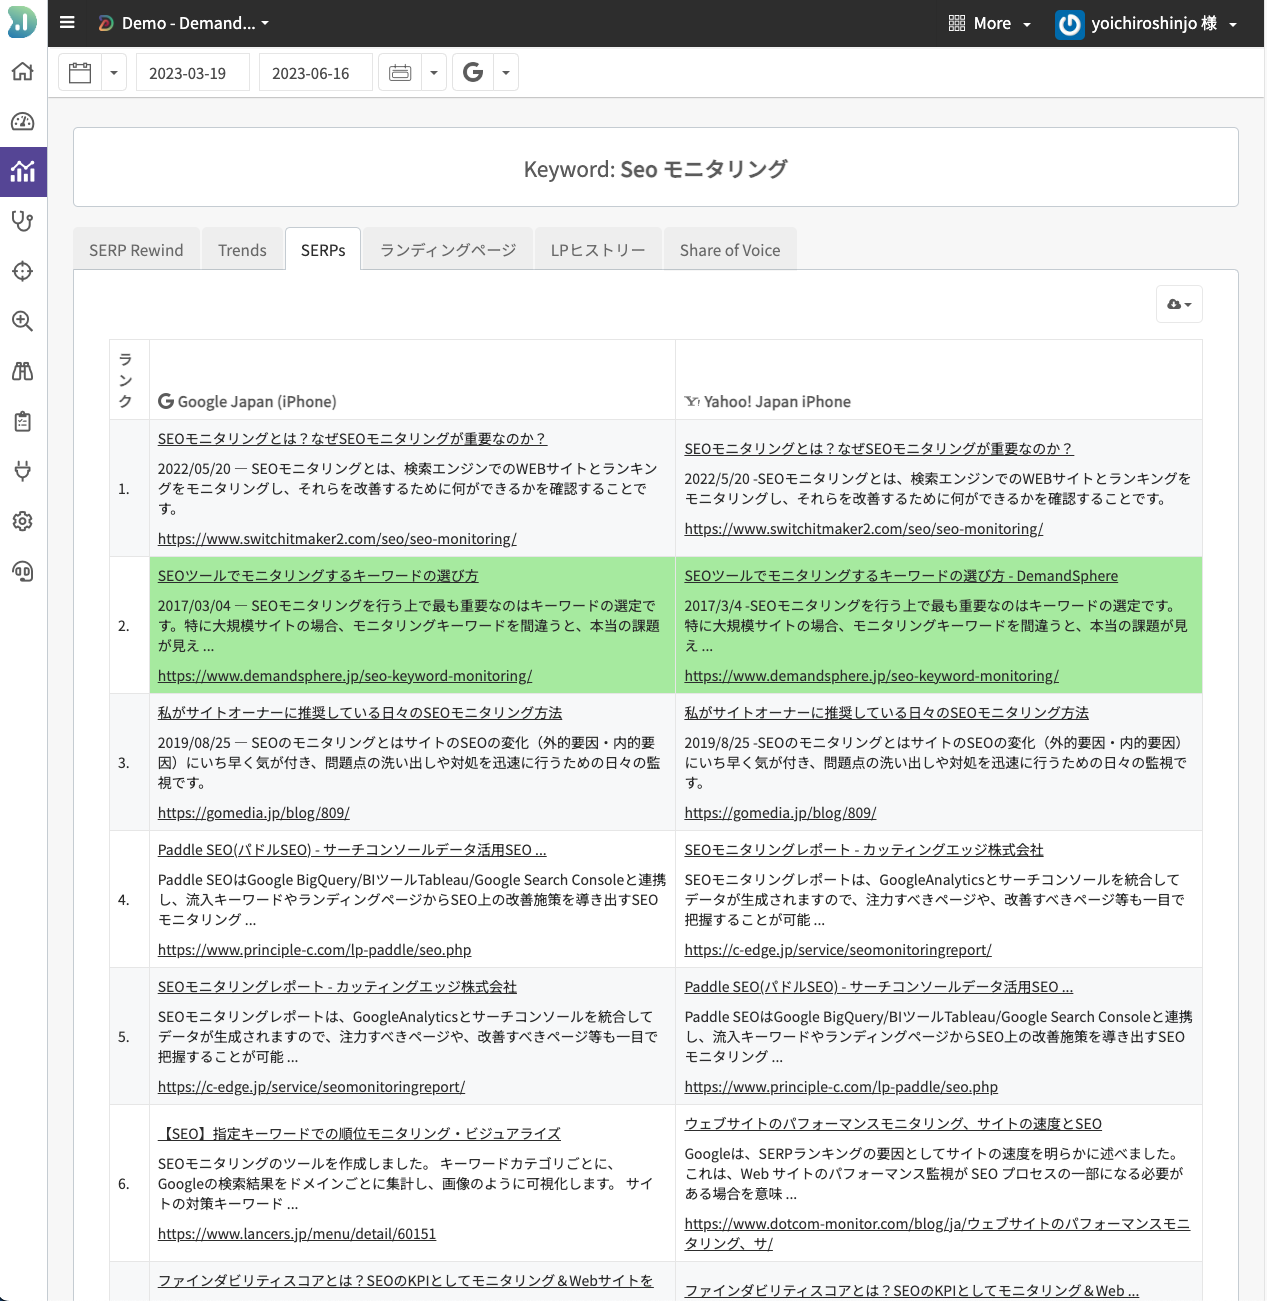Open the dashboard gauge icon in the sidebar
Viewport: 1267px width, 1301px height.
tap(22, 122)
